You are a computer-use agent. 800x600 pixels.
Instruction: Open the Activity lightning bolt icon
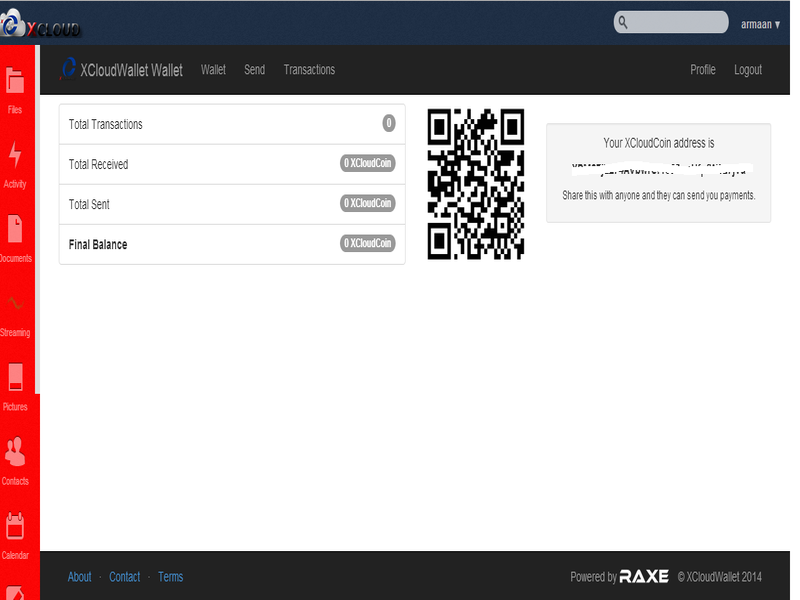coord(15,160)
